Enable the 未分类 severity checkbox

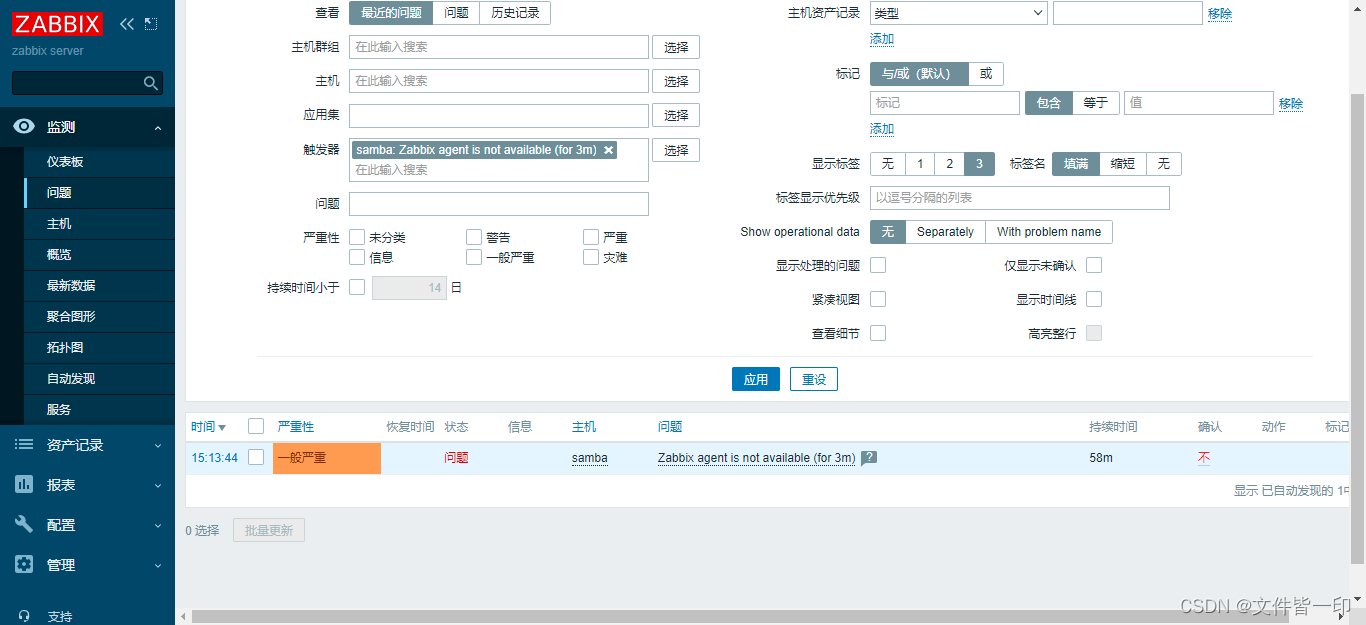(x=357, y=237)
